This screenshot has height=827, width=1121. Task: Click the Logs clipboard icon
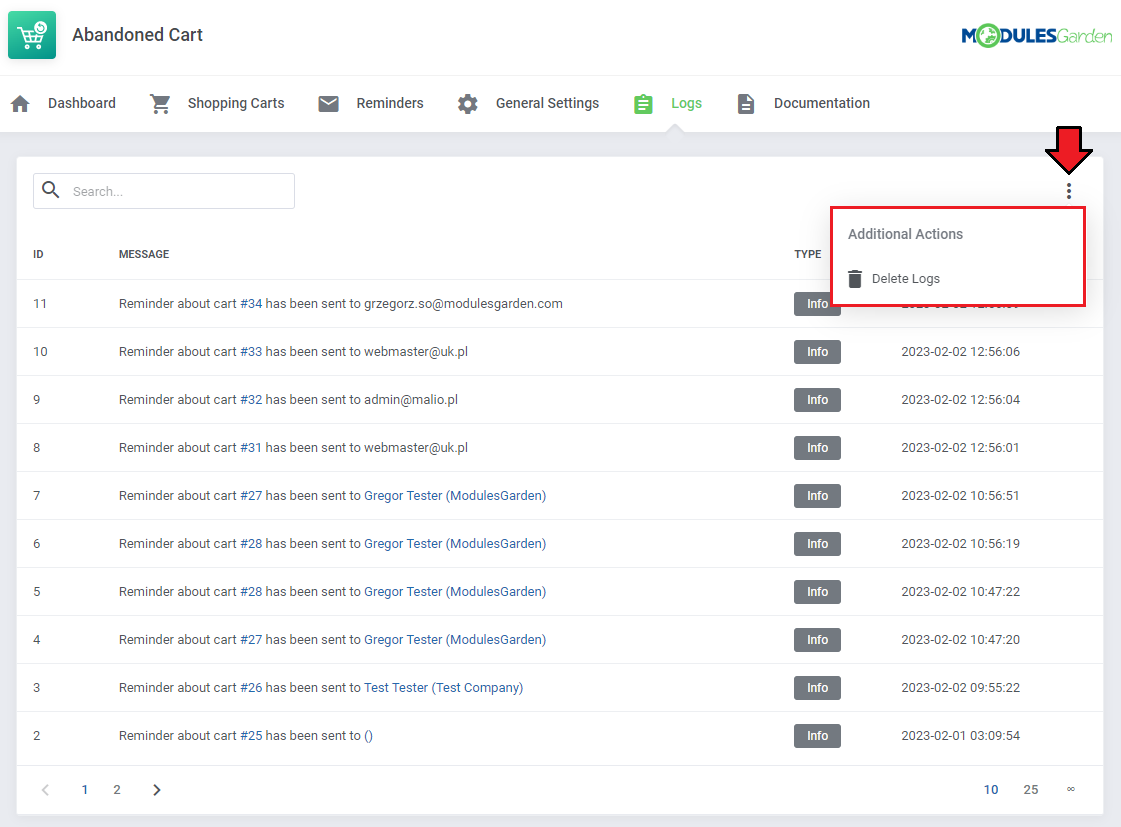[x=643, y=104]
